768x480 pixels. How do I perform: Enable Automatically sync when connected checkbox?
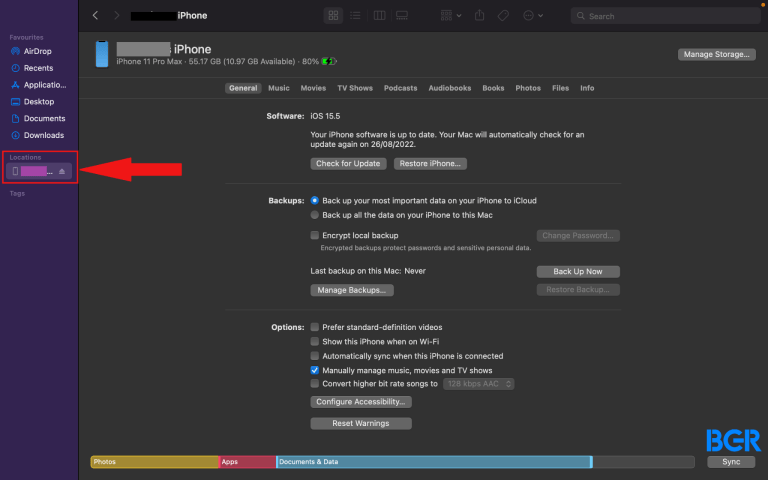314,356
